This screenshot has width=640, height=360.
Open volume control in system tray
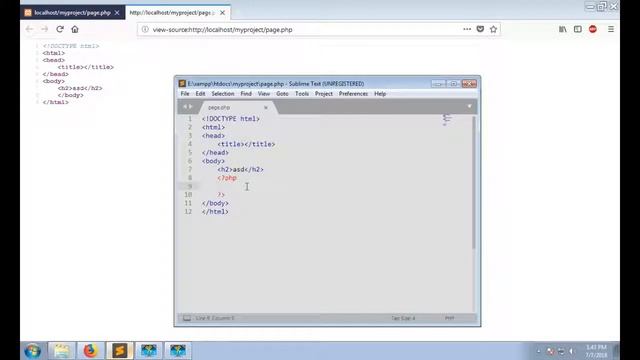571,351
